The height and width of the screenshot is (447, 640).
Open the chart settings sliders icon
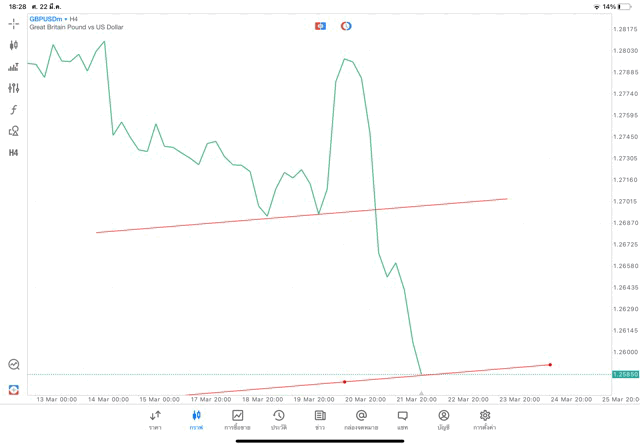pos(14,88)
